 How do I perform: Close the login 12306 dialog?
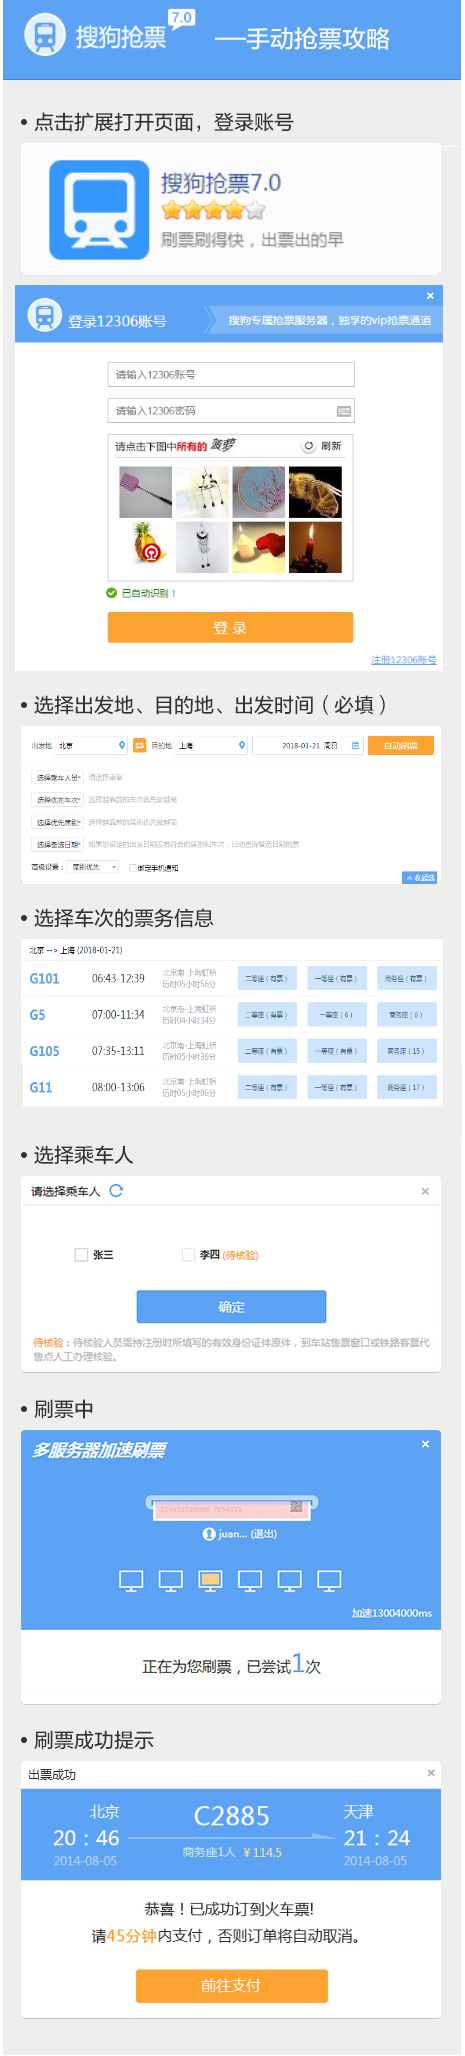(x=430, y=295)
